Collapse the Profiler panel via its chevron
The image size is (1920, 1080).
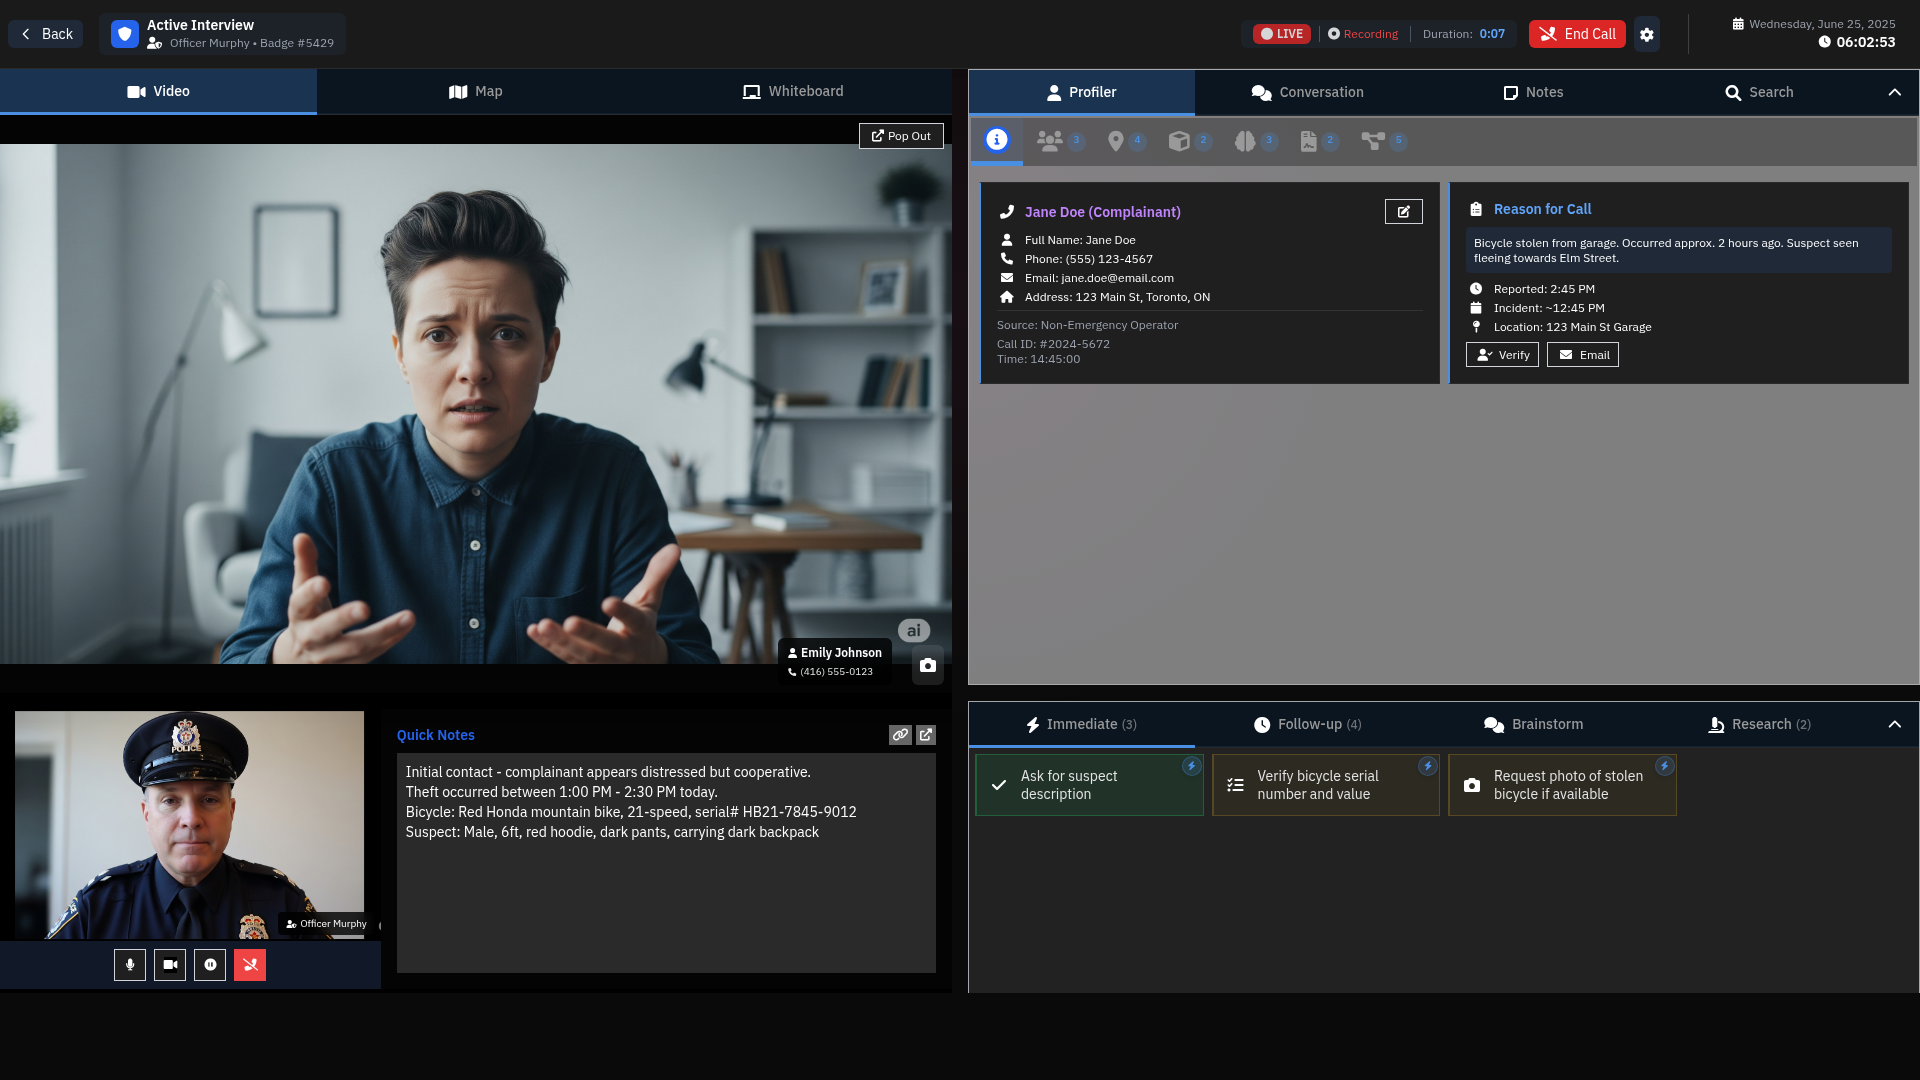[1895, 92]
